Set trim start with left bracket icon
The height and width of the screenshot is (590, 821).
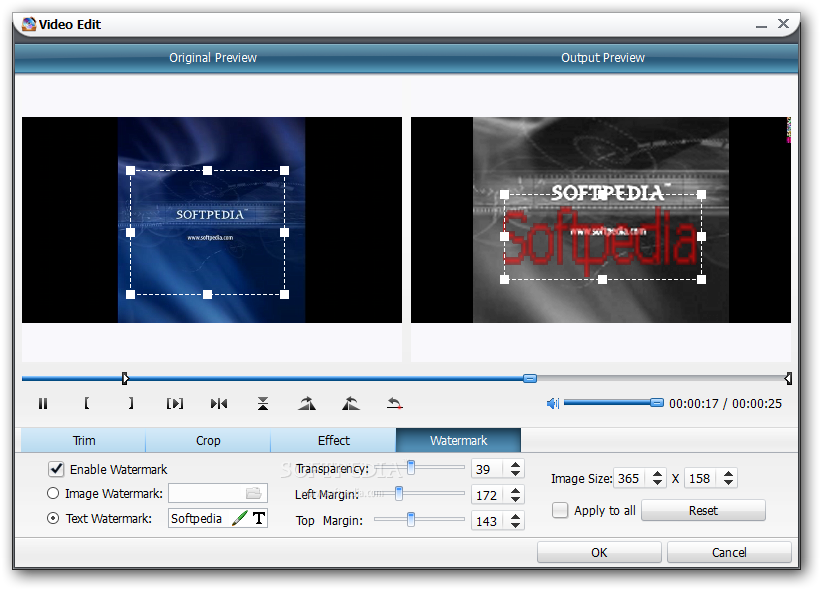[x=87, y=403]
